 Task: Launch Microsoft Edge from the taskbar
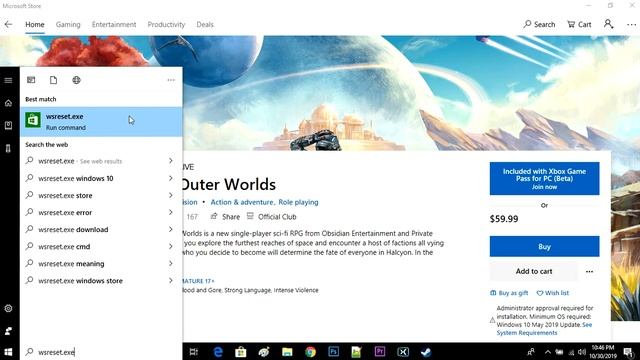218,352
